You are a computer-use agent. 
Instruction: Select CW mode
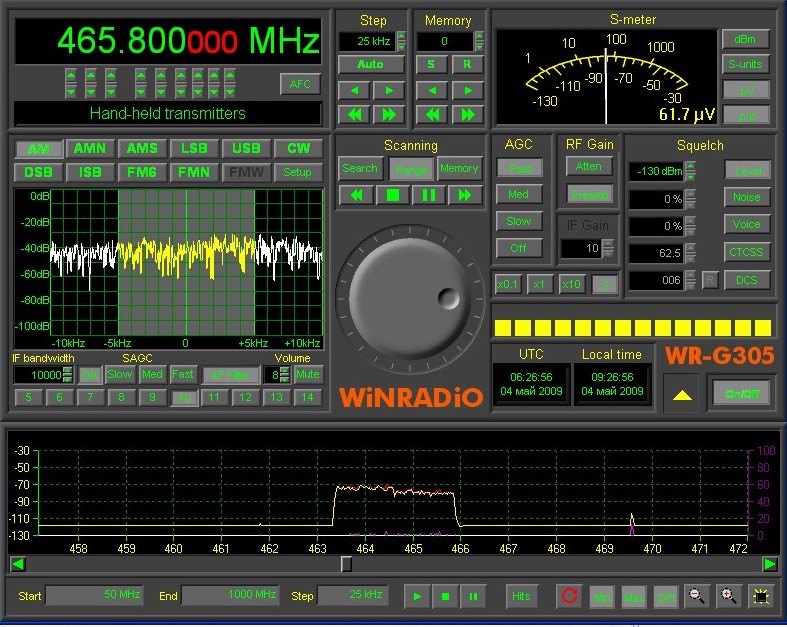[299, 149]
